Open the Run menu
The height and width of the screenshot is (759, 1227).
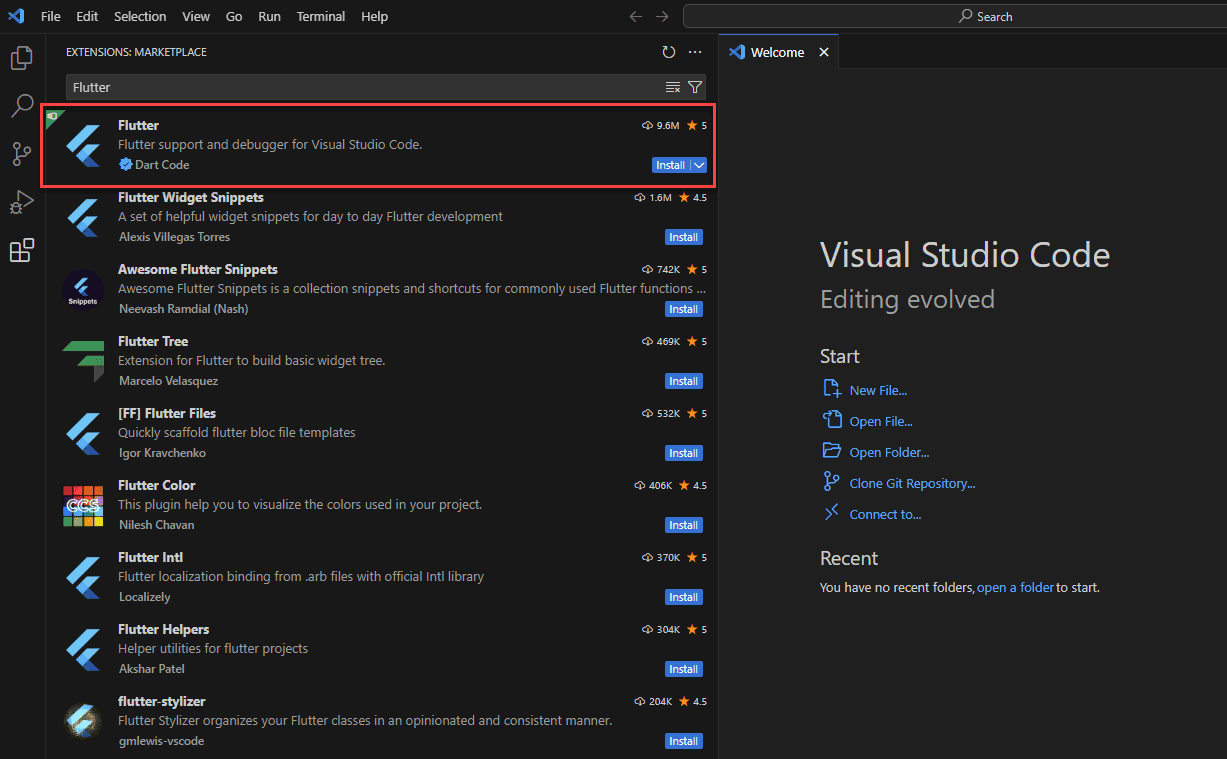269,16
